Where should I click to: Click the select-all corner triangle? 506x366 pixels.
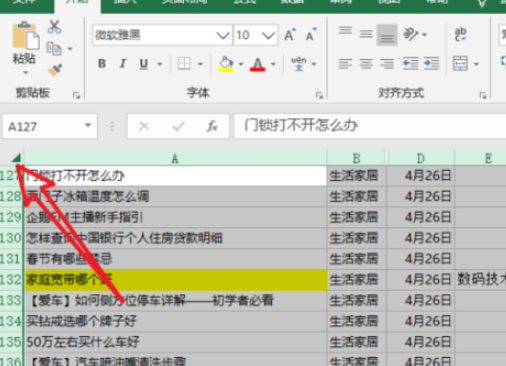click(x=15, y=158)
